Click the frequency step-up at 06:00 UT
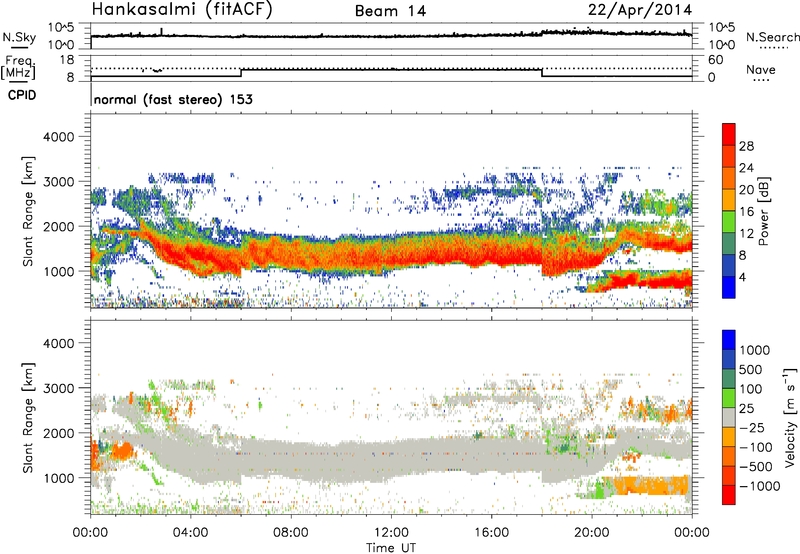This screenshot has width=800, height=554. pyautogui.click(x=241, y=72)
